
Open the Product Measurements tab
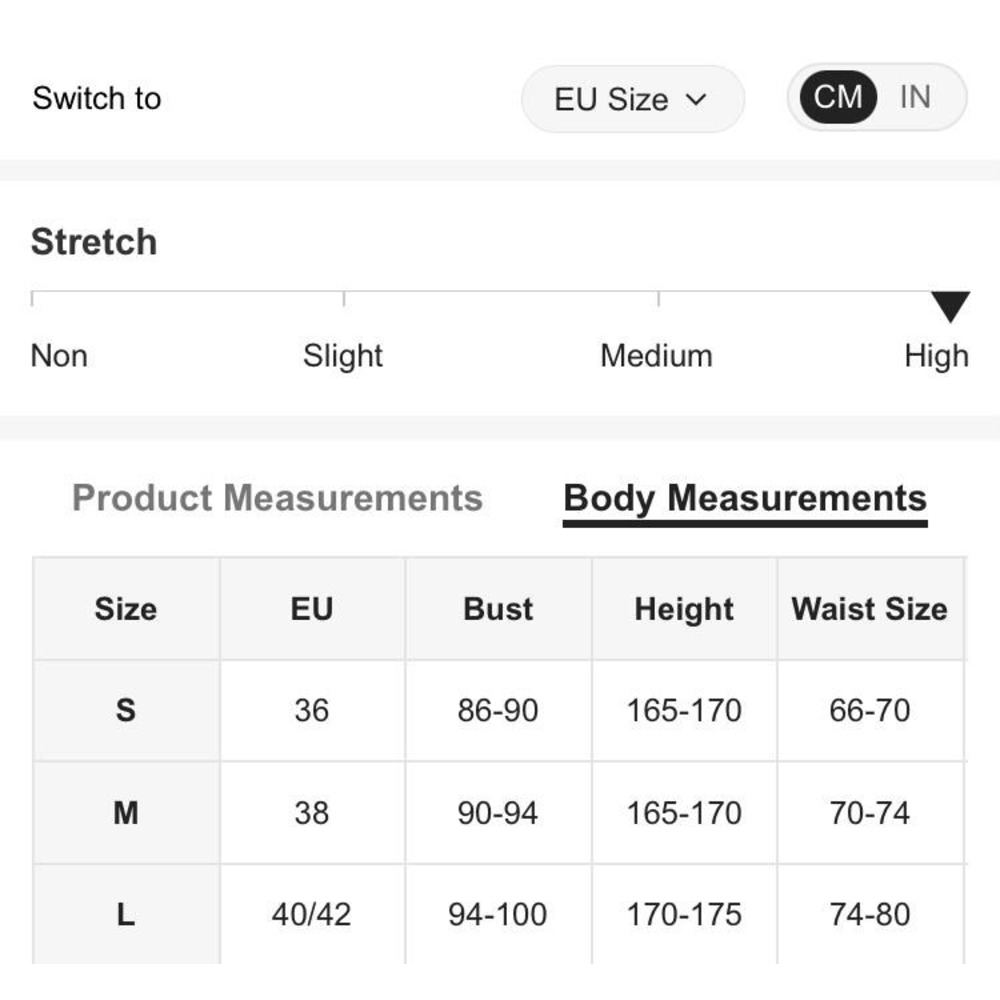[x=277, y=498]
